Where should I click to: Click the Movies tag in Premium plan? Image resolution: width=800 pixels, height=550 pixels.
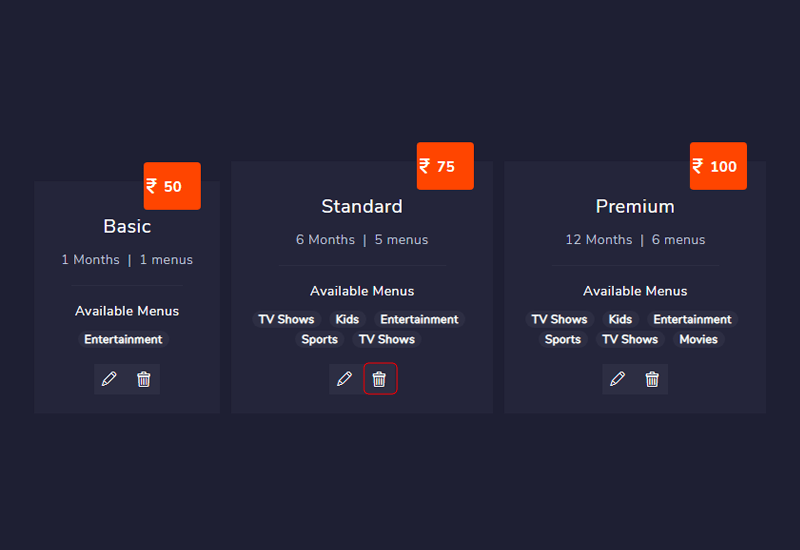click(698, 340)
